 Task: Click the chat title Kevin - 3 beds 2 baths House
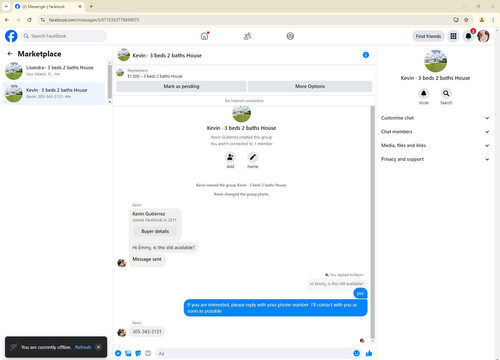[167, 55]
